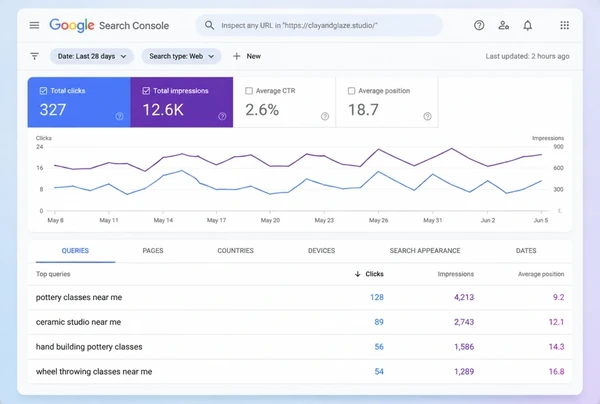This screenshot has width=600, height=404.
Task: Show help for Total impressions metric
Action: pos(222,116)
